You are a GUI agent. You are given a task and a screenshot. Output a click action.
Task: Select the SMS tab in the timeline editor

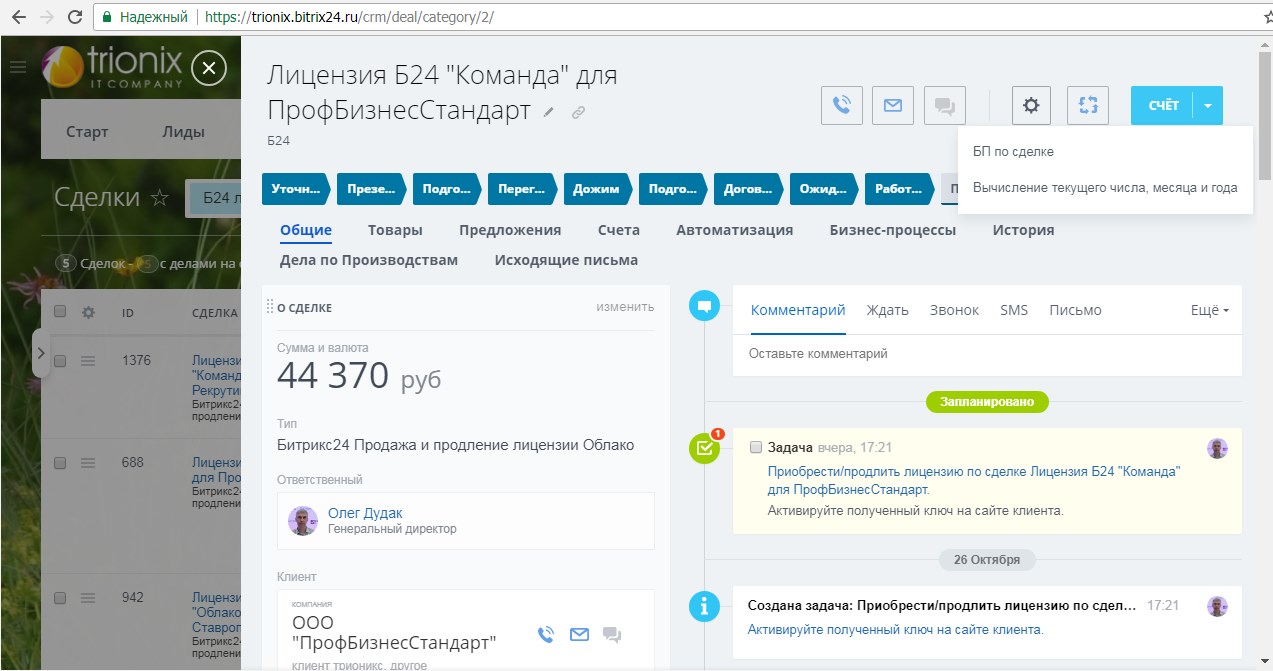tap(1014, 310)
